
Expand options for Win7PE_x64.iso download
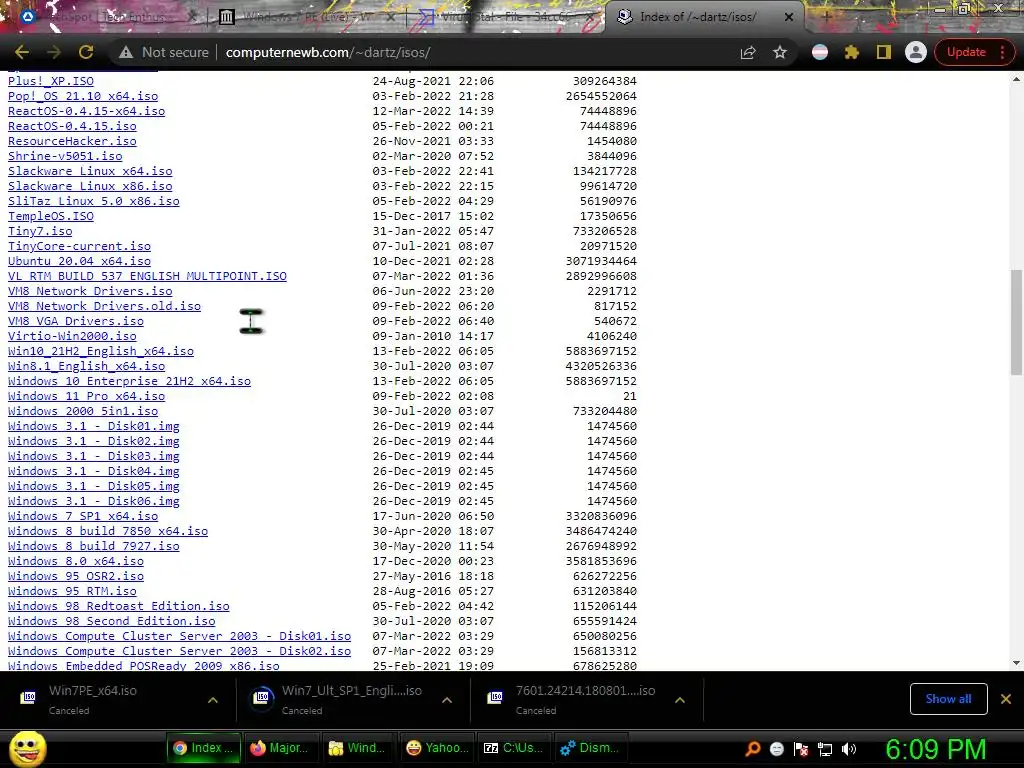(x=213, y=700)
